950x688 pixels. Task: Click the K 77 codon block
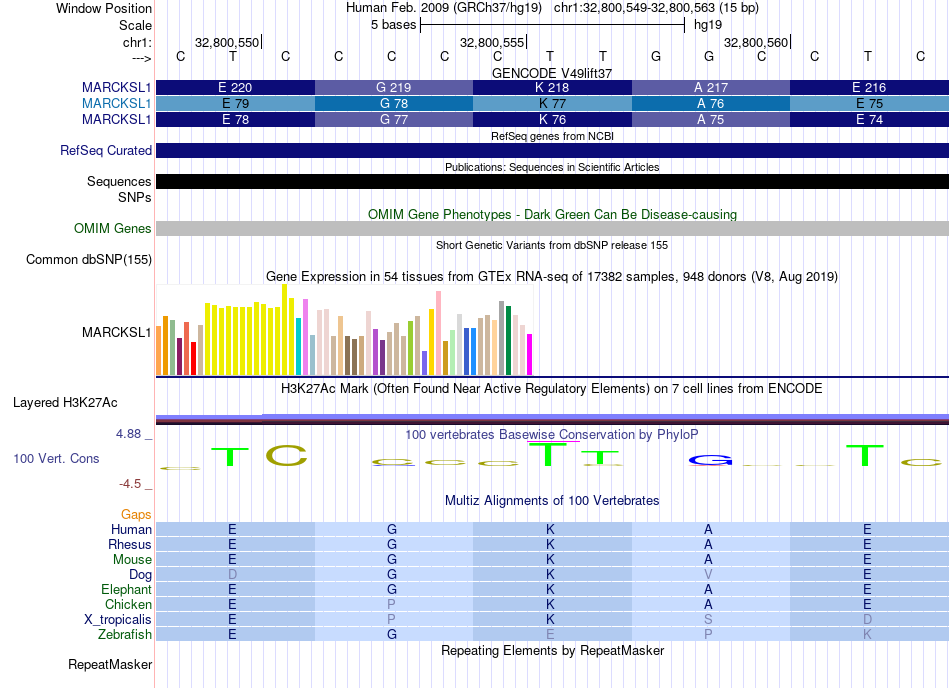(x=553, y=104)
